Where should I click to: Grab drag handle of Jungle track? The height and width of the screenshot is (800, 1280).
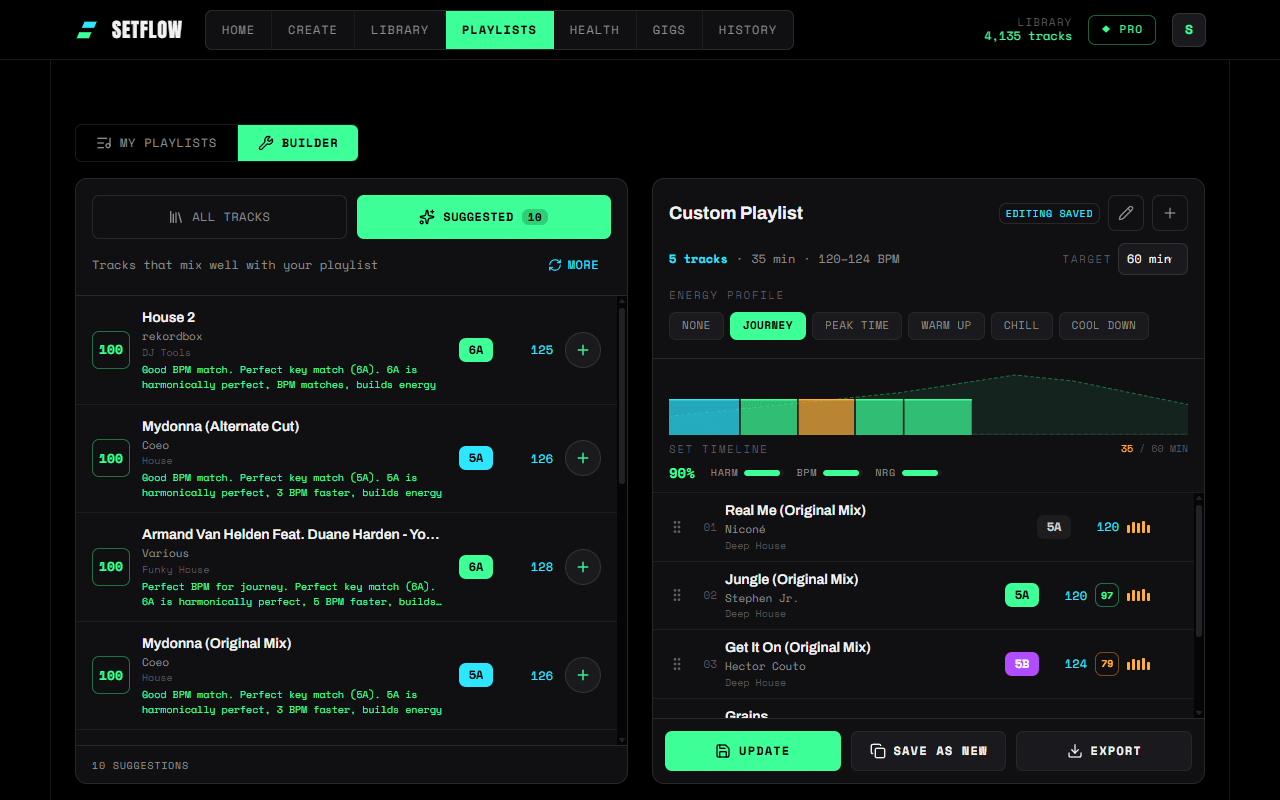[x=677, y=595]
